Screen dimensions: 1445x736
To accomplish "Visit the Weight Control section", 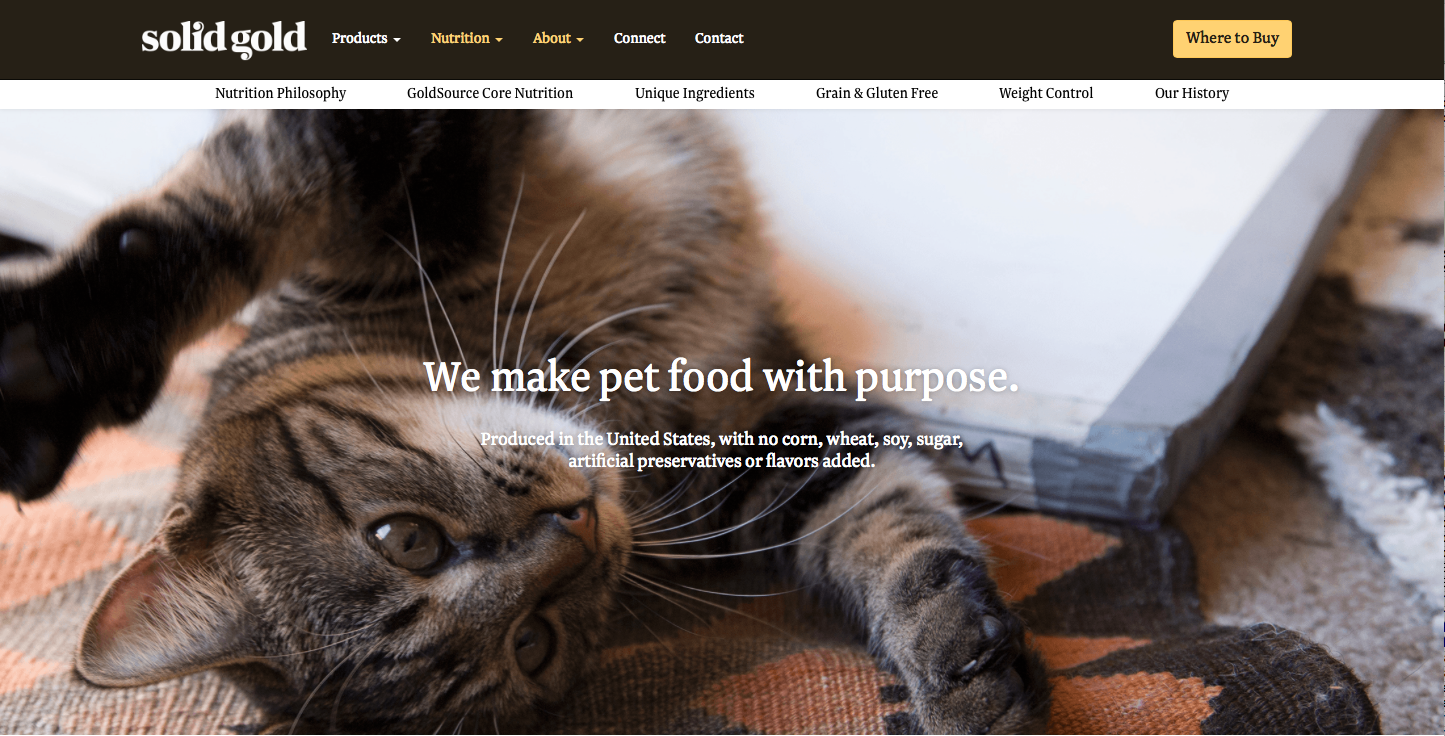I will coord(1046,93).
